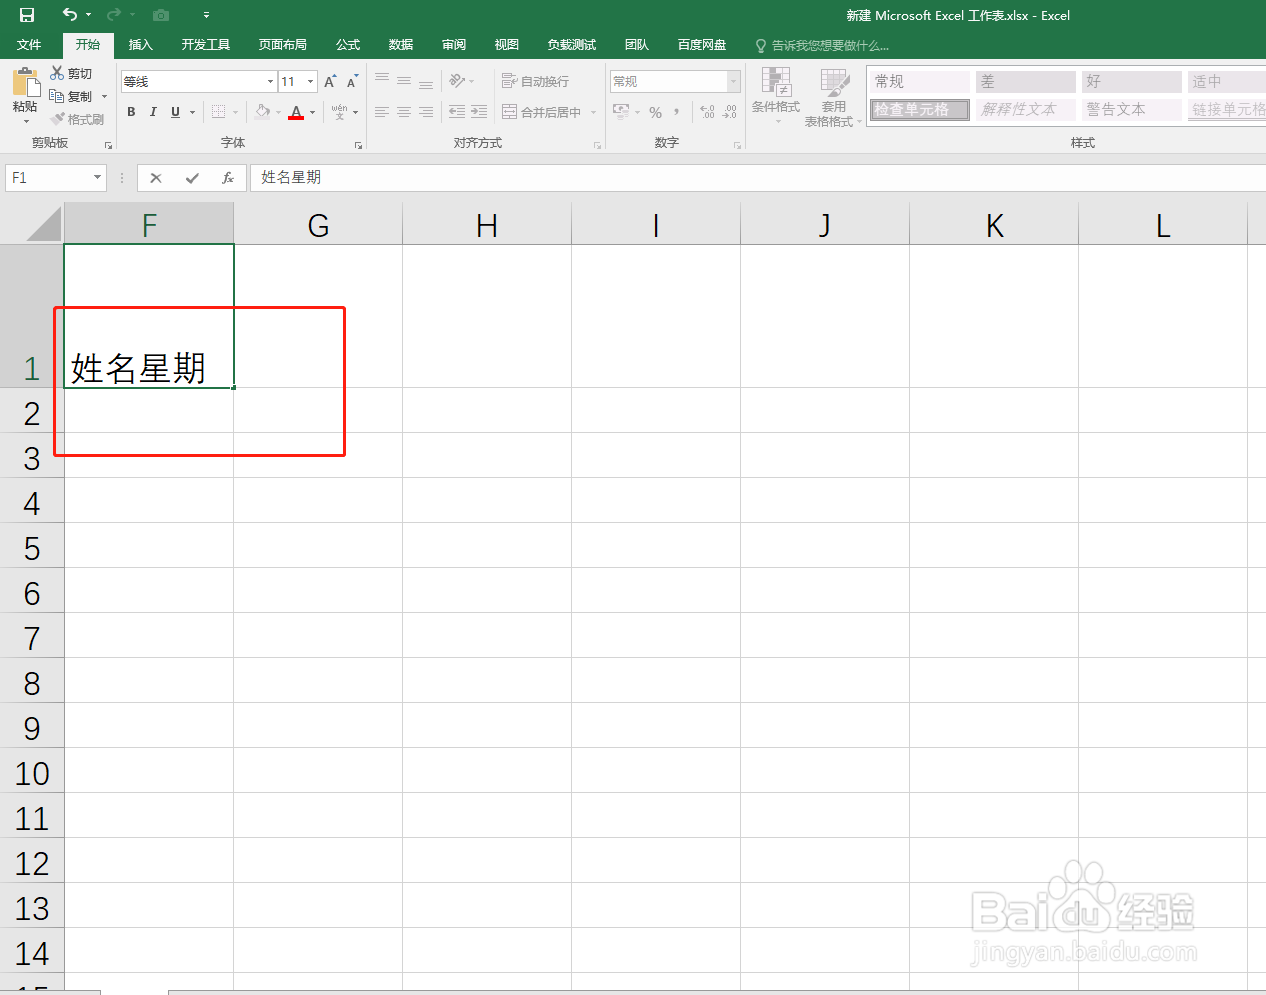1266x995 pixels.
Task: Click the 条件格式 button
Action: pyautogui.click(x=776, y=96)
